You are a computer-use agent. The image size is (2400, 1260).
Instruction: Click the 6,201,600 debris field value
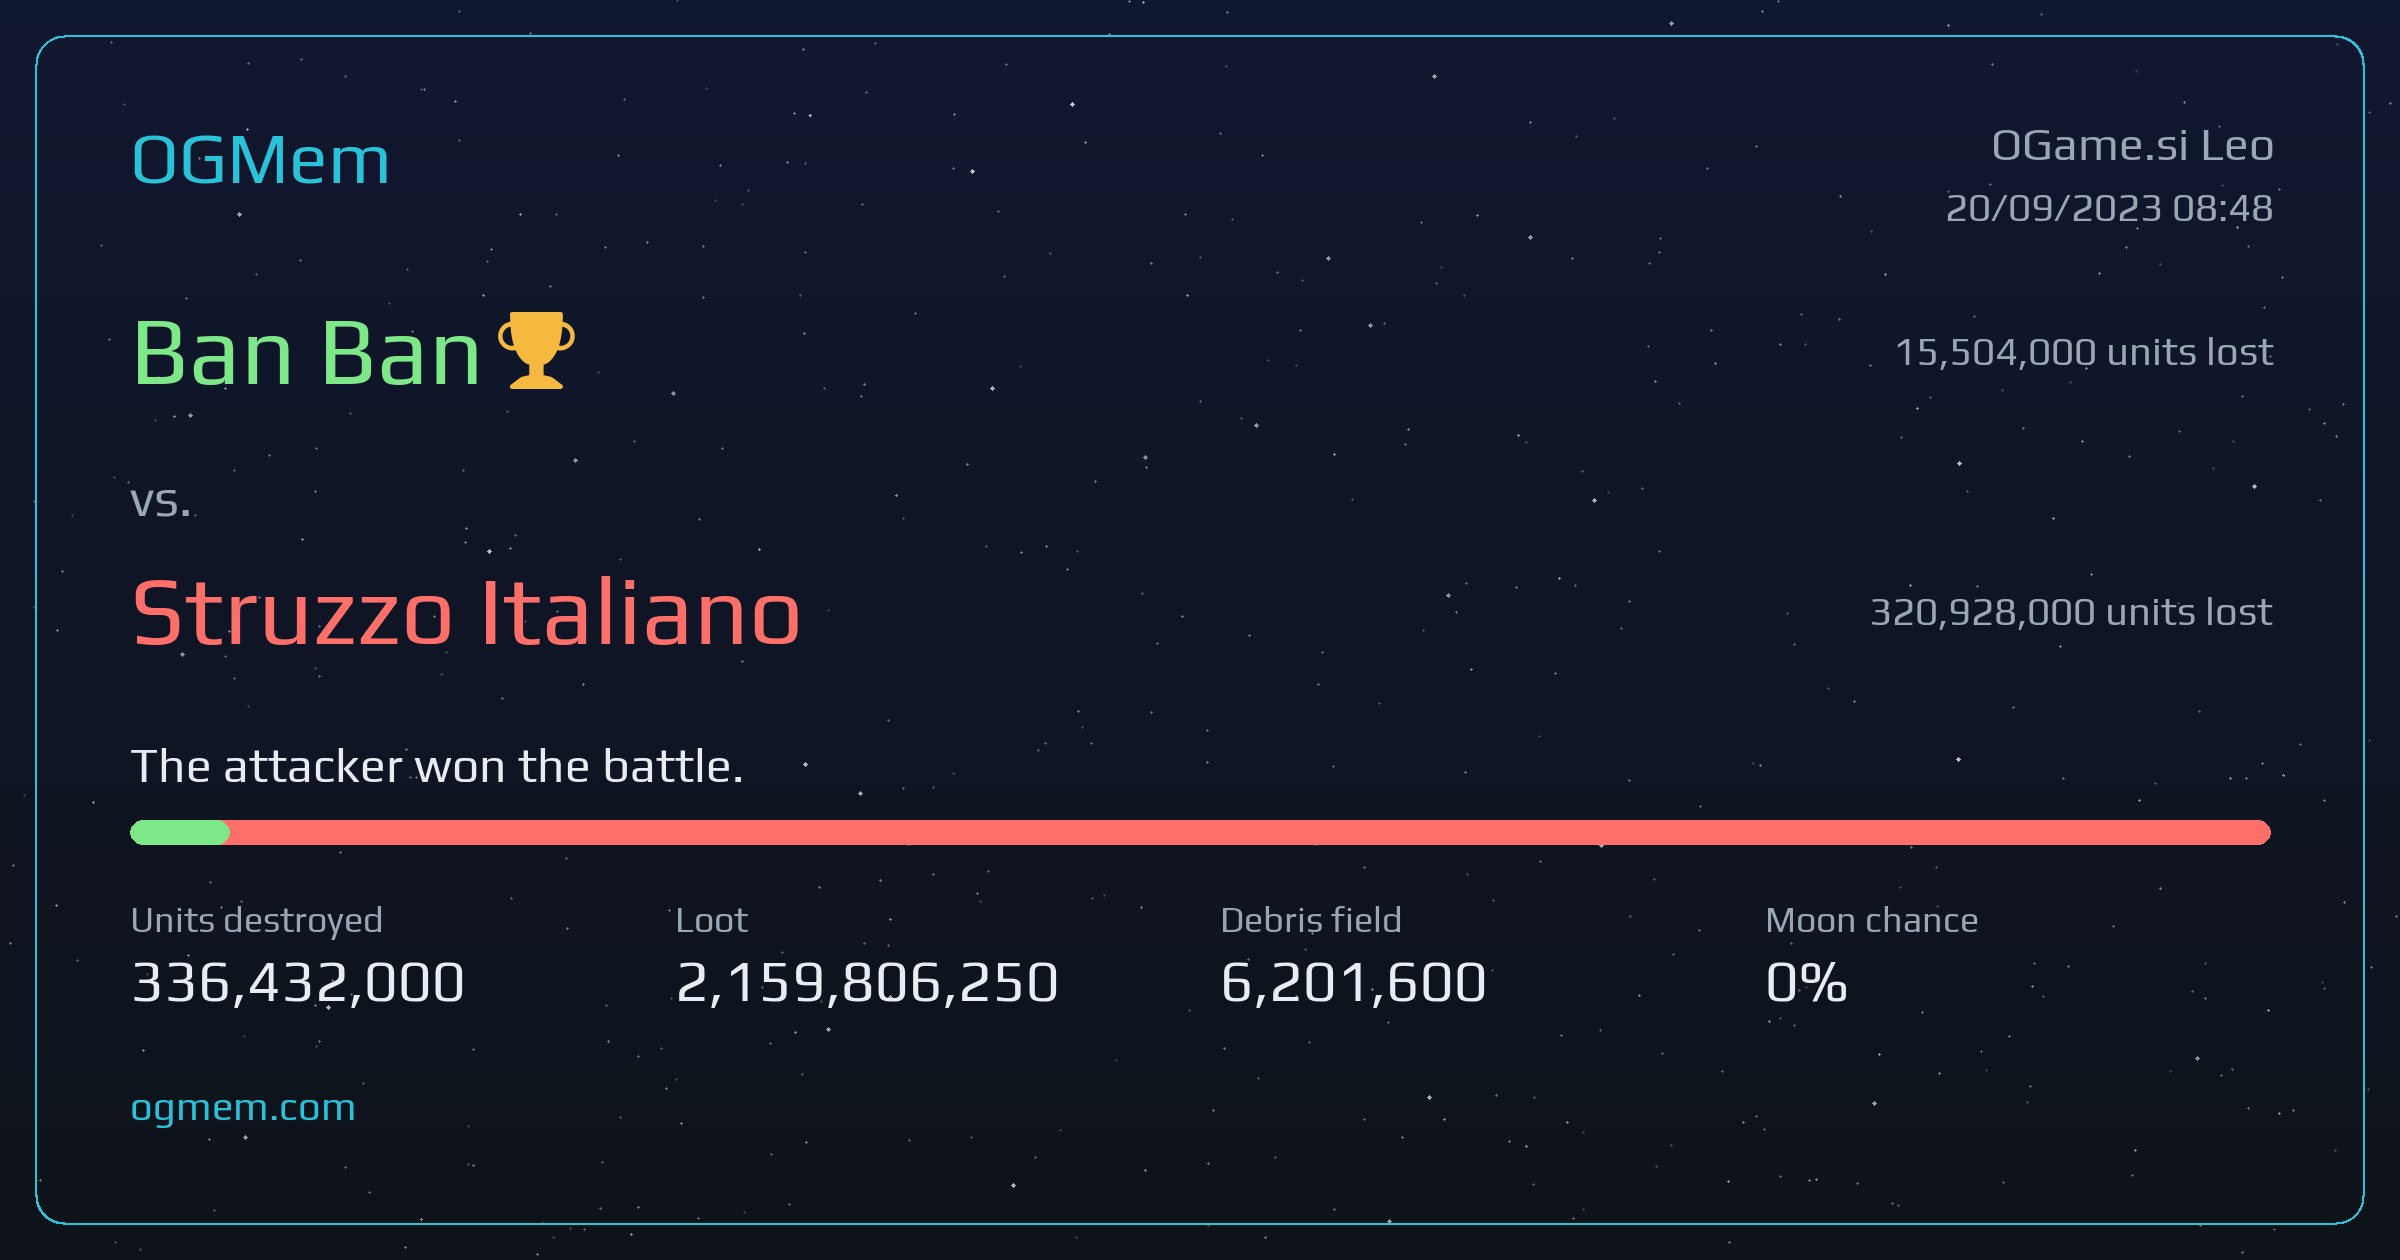point(1353,982)
